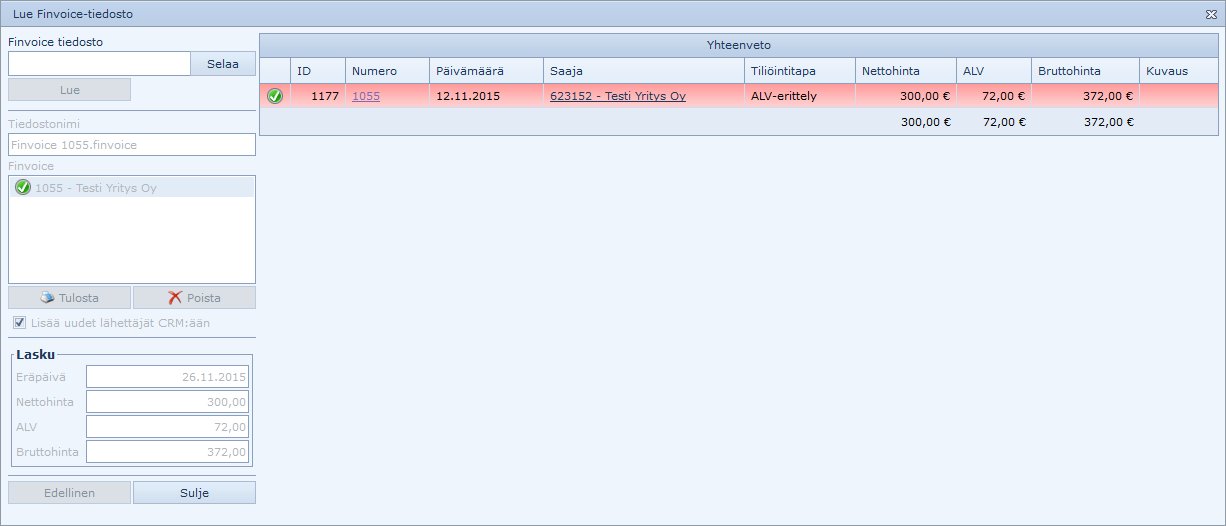Open invoice number link 1055
The image size is (1226, 526).
coord(366,97)
